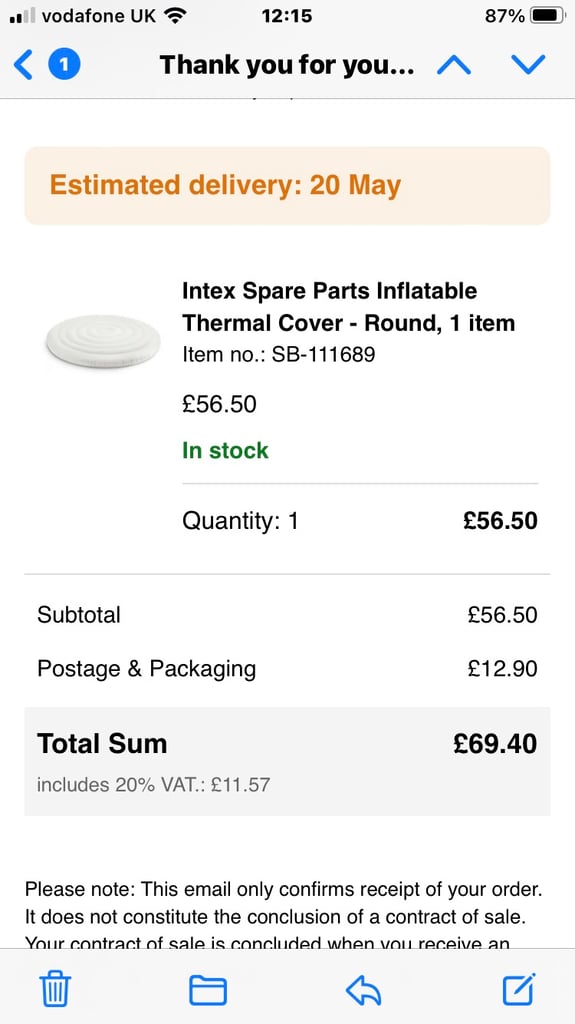Tap the In stock status label
575x1024 pixels.
(225, 451)
